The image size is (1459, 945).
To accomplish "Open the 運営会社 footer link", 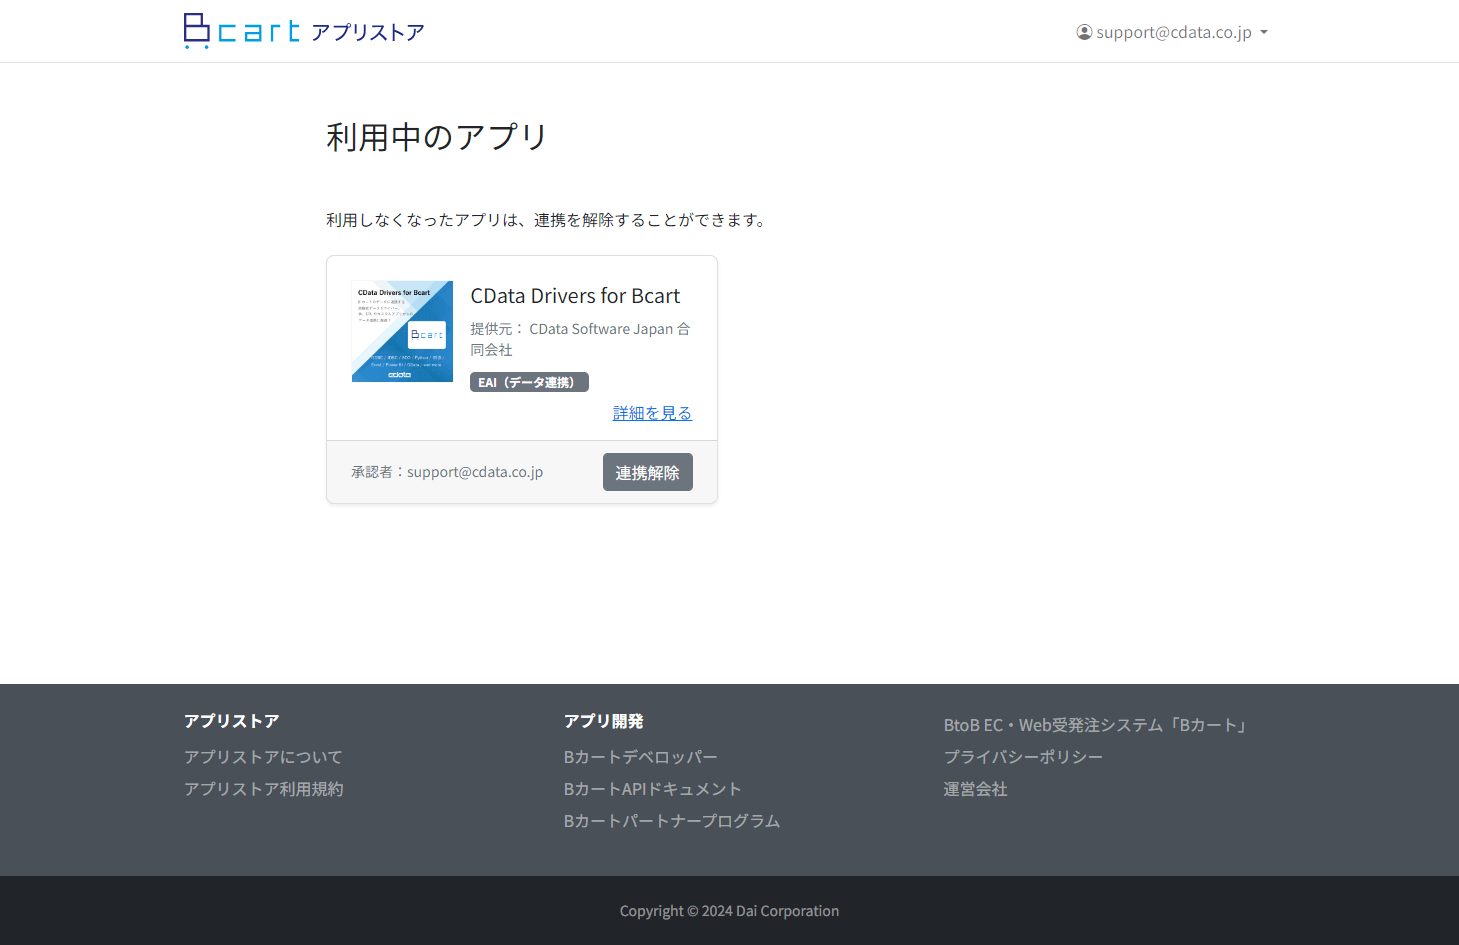I will tap(975, 789).
